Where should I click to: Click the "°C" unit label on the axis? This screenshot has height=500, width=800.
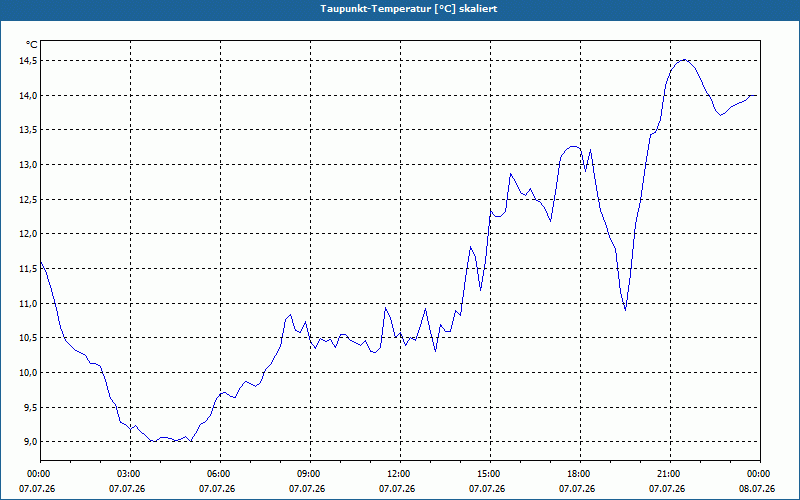click(32, 45)
